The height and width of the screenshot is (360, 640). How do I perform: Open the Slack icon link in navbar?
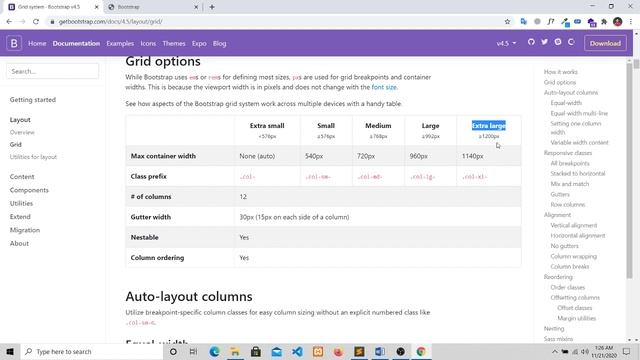558,42
